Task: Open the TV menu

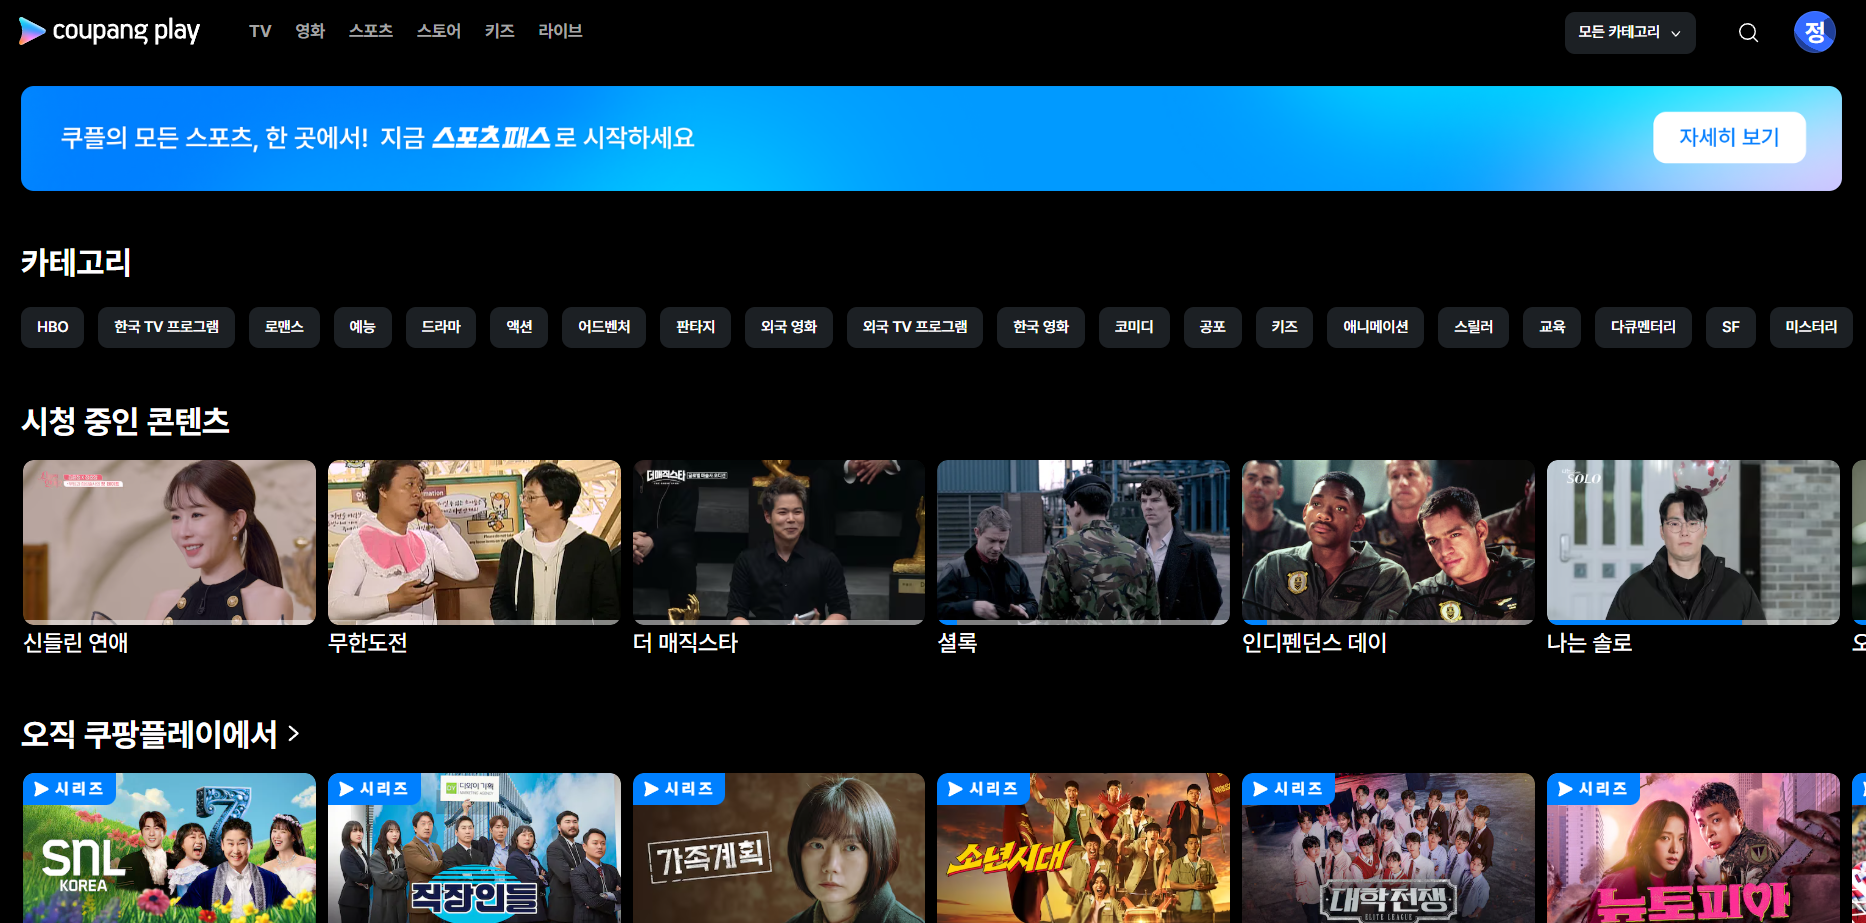Action: coord(260,31)
